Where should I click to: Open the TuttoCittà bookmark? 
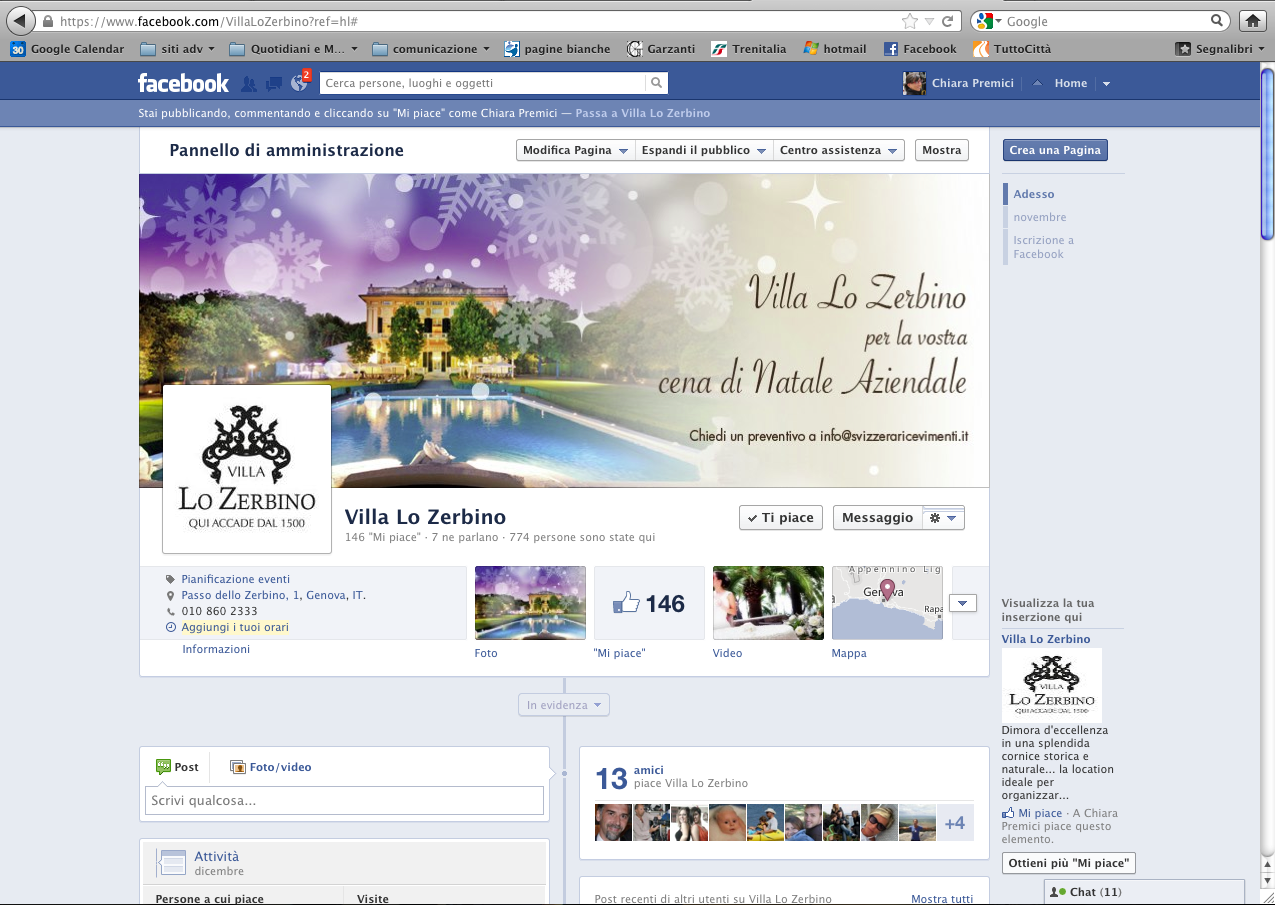tap(1012, 48)
